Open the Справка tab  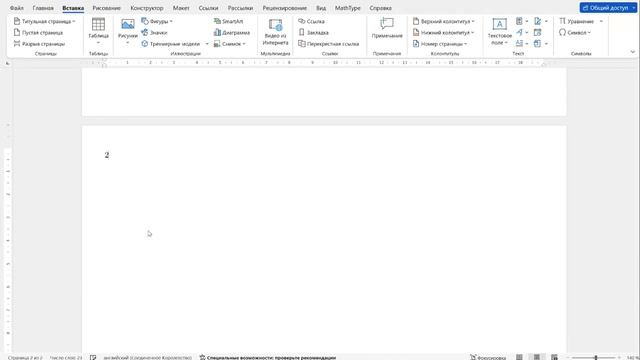(x=380, y=8)
